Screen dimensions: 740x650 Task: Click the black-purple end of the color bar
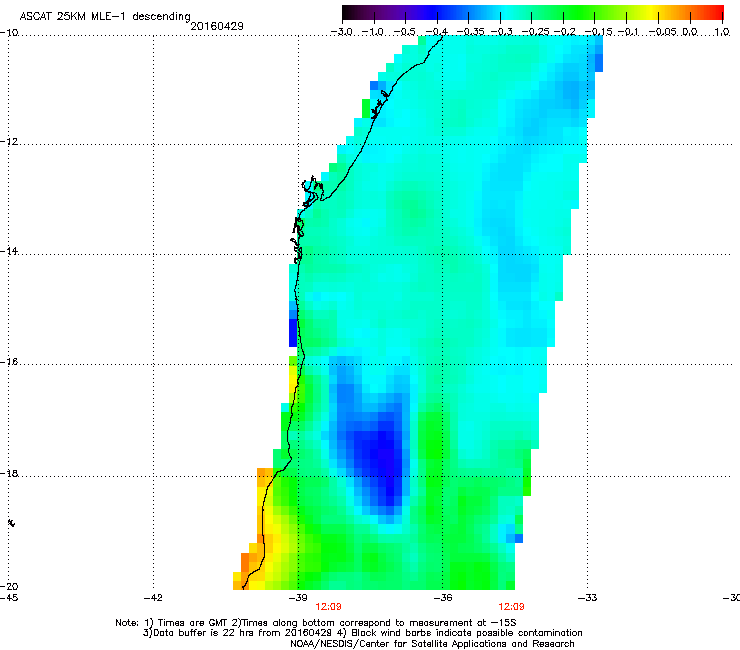(352, 12)
